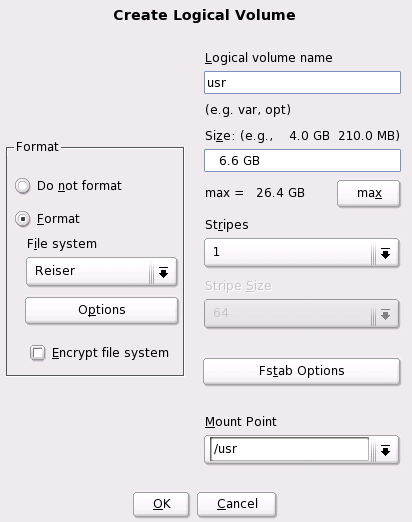412x522 pixels.
Task: Click the max button
Action: [369, 193]
